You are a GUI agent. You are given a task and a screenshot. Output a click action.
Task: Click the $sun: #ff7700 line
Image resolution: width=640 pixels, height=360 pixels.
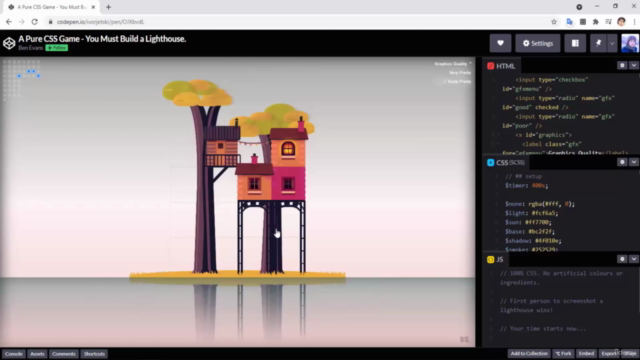(528, 222)
